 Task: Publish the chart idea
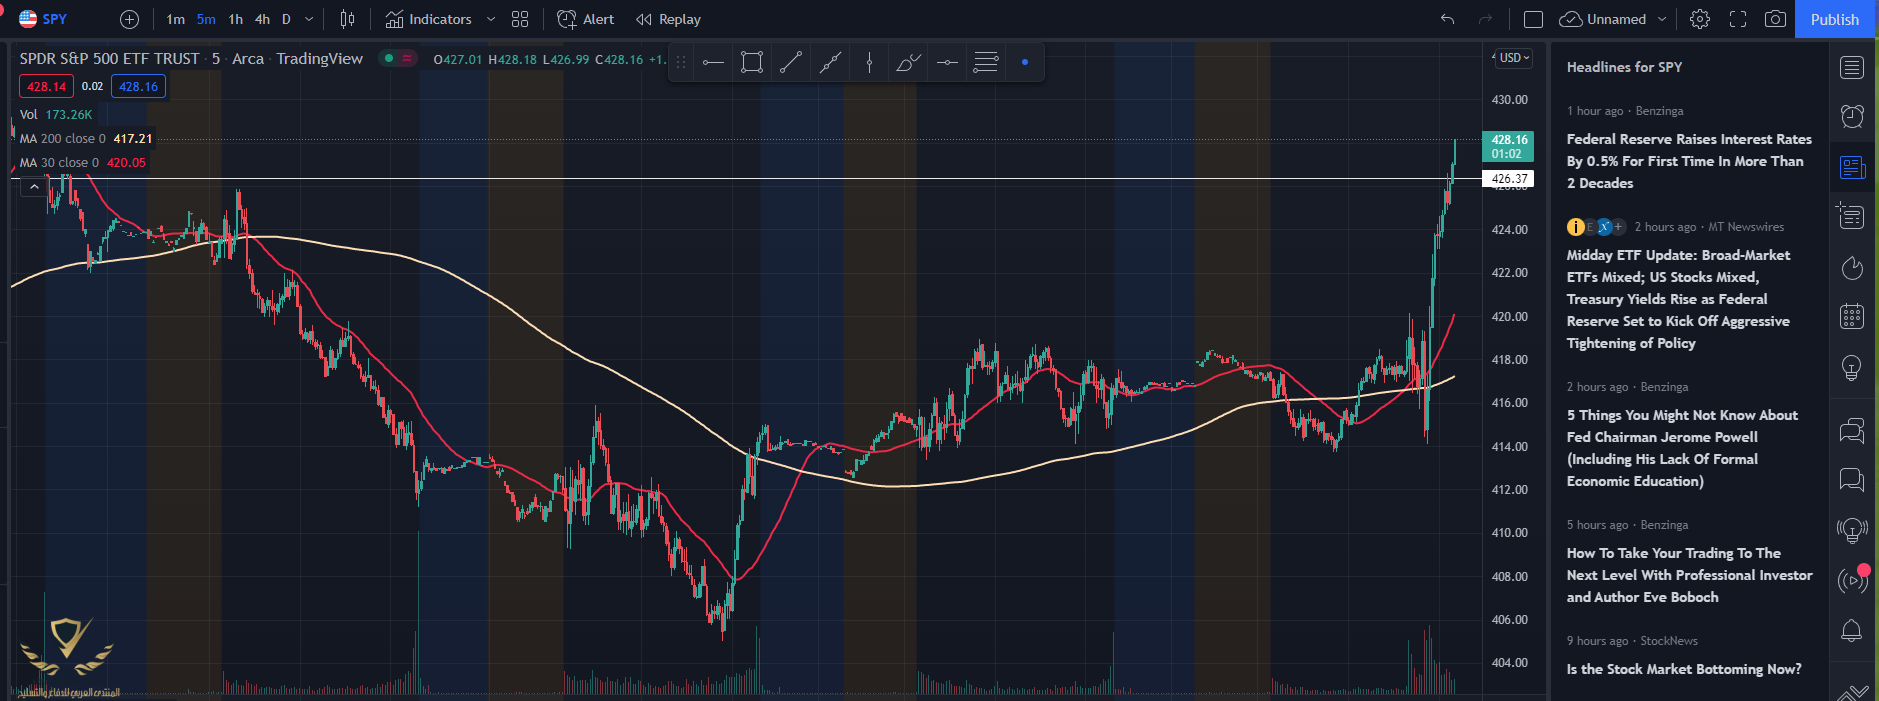[x=1835, y=19]
